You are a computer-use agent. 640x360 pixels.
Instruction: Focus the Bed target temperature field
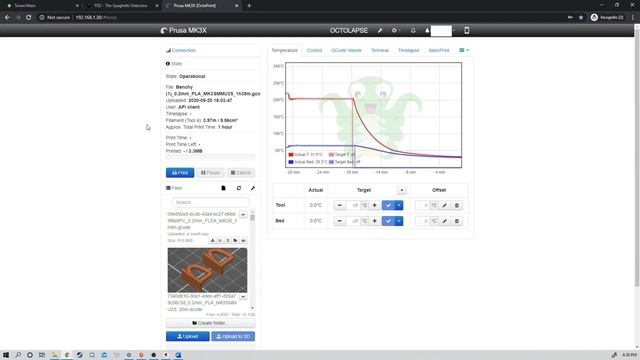[353, 221]
